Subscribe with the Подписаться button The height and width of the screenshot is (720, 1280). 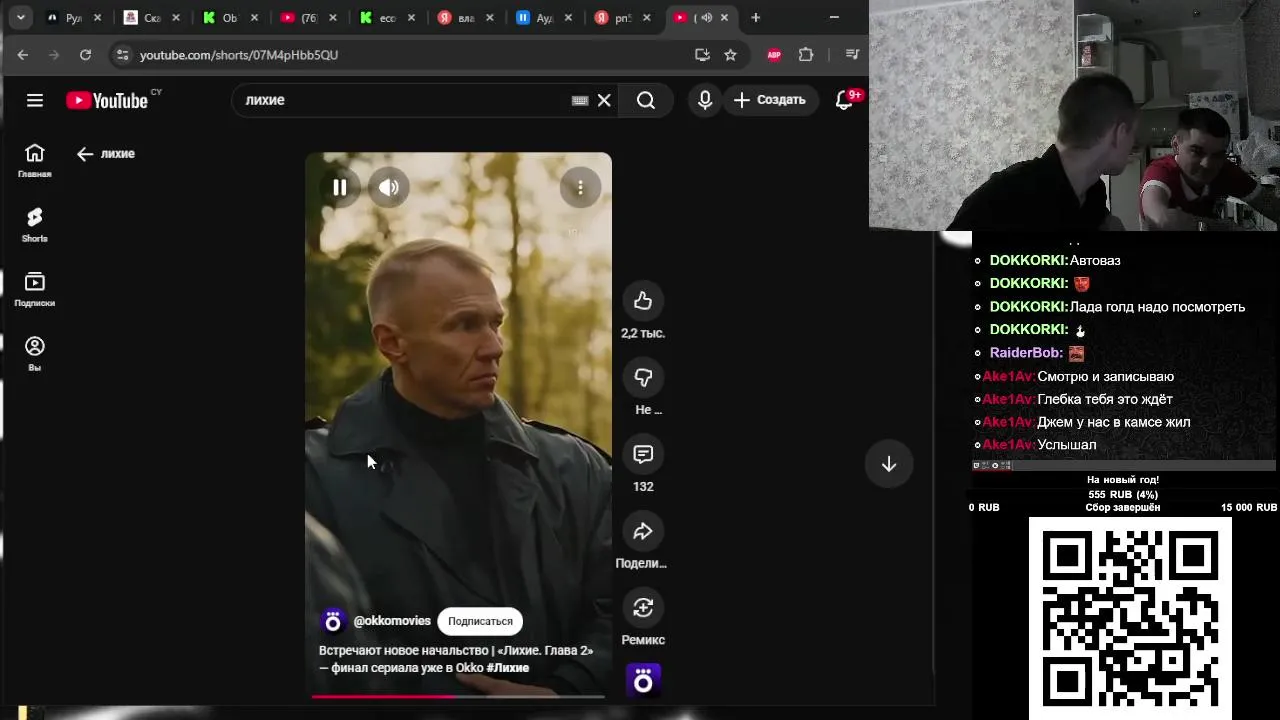tap(480, 621)
